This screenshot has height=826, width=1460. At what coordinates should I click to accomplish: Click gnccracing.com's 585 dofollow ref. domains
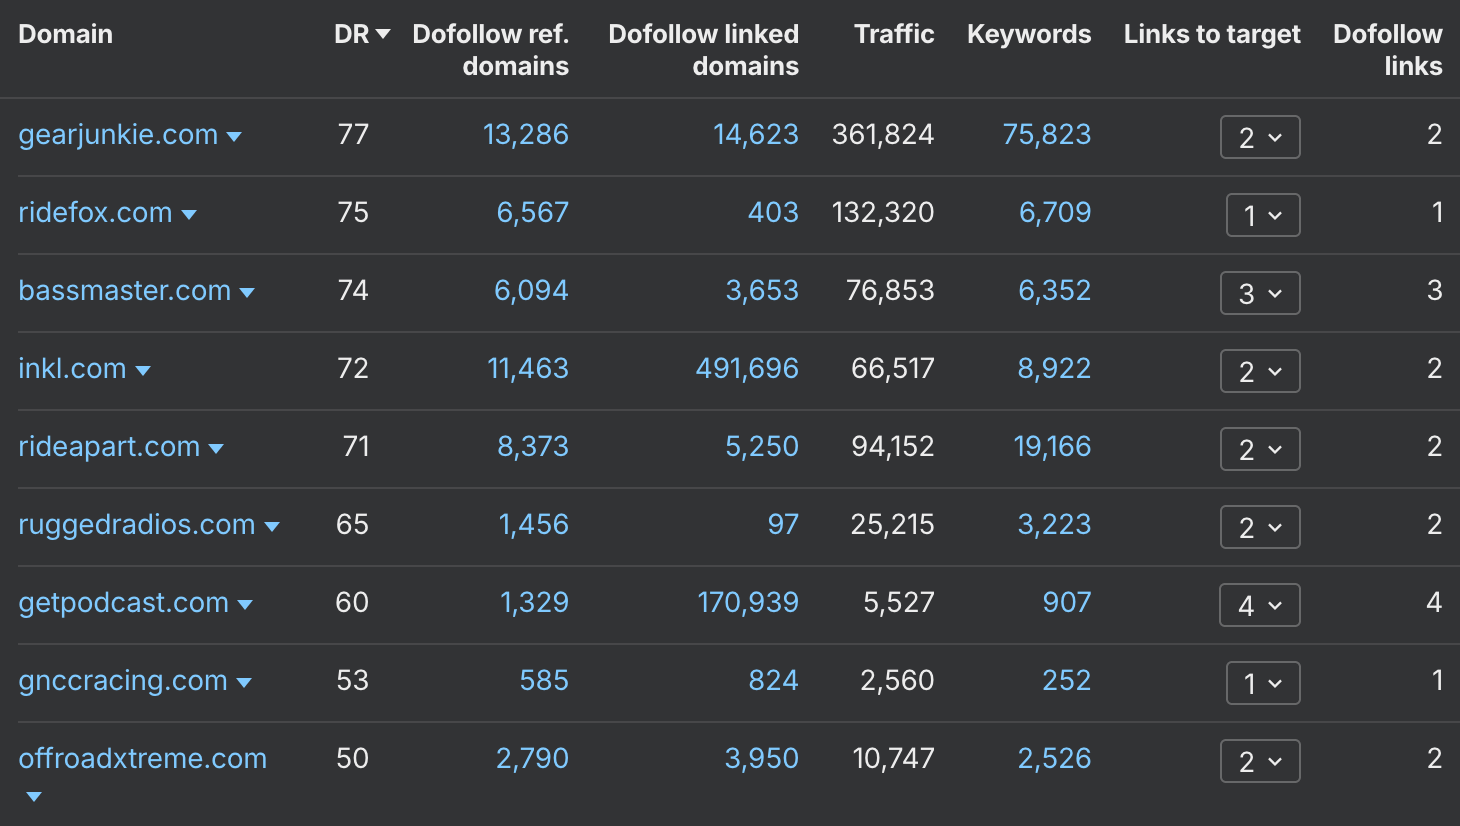point(544,681)
